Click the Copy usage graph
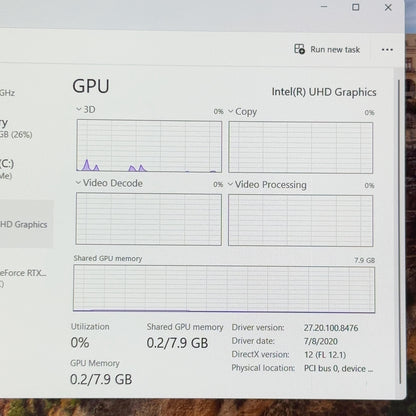The width and height of the screenshot is (416, 416). (x=301, y=148)
